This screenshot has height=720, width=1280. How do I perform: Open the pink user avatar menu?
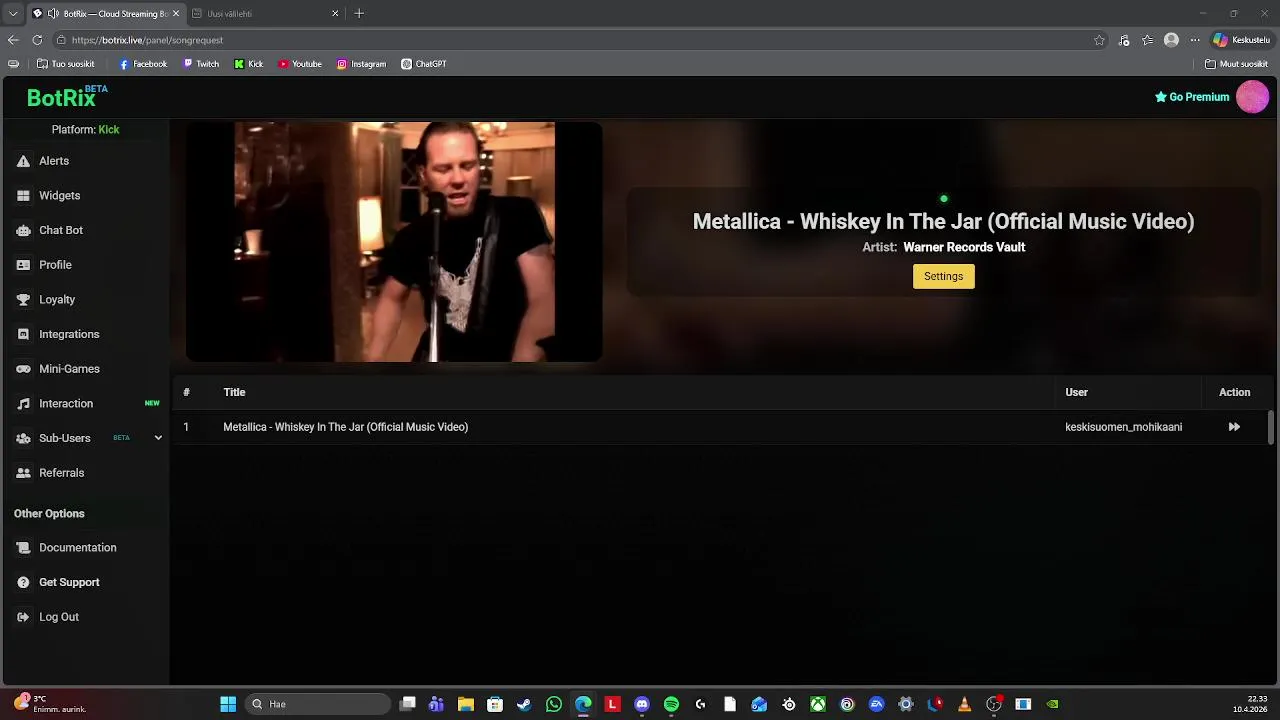tap(1252, 97)
